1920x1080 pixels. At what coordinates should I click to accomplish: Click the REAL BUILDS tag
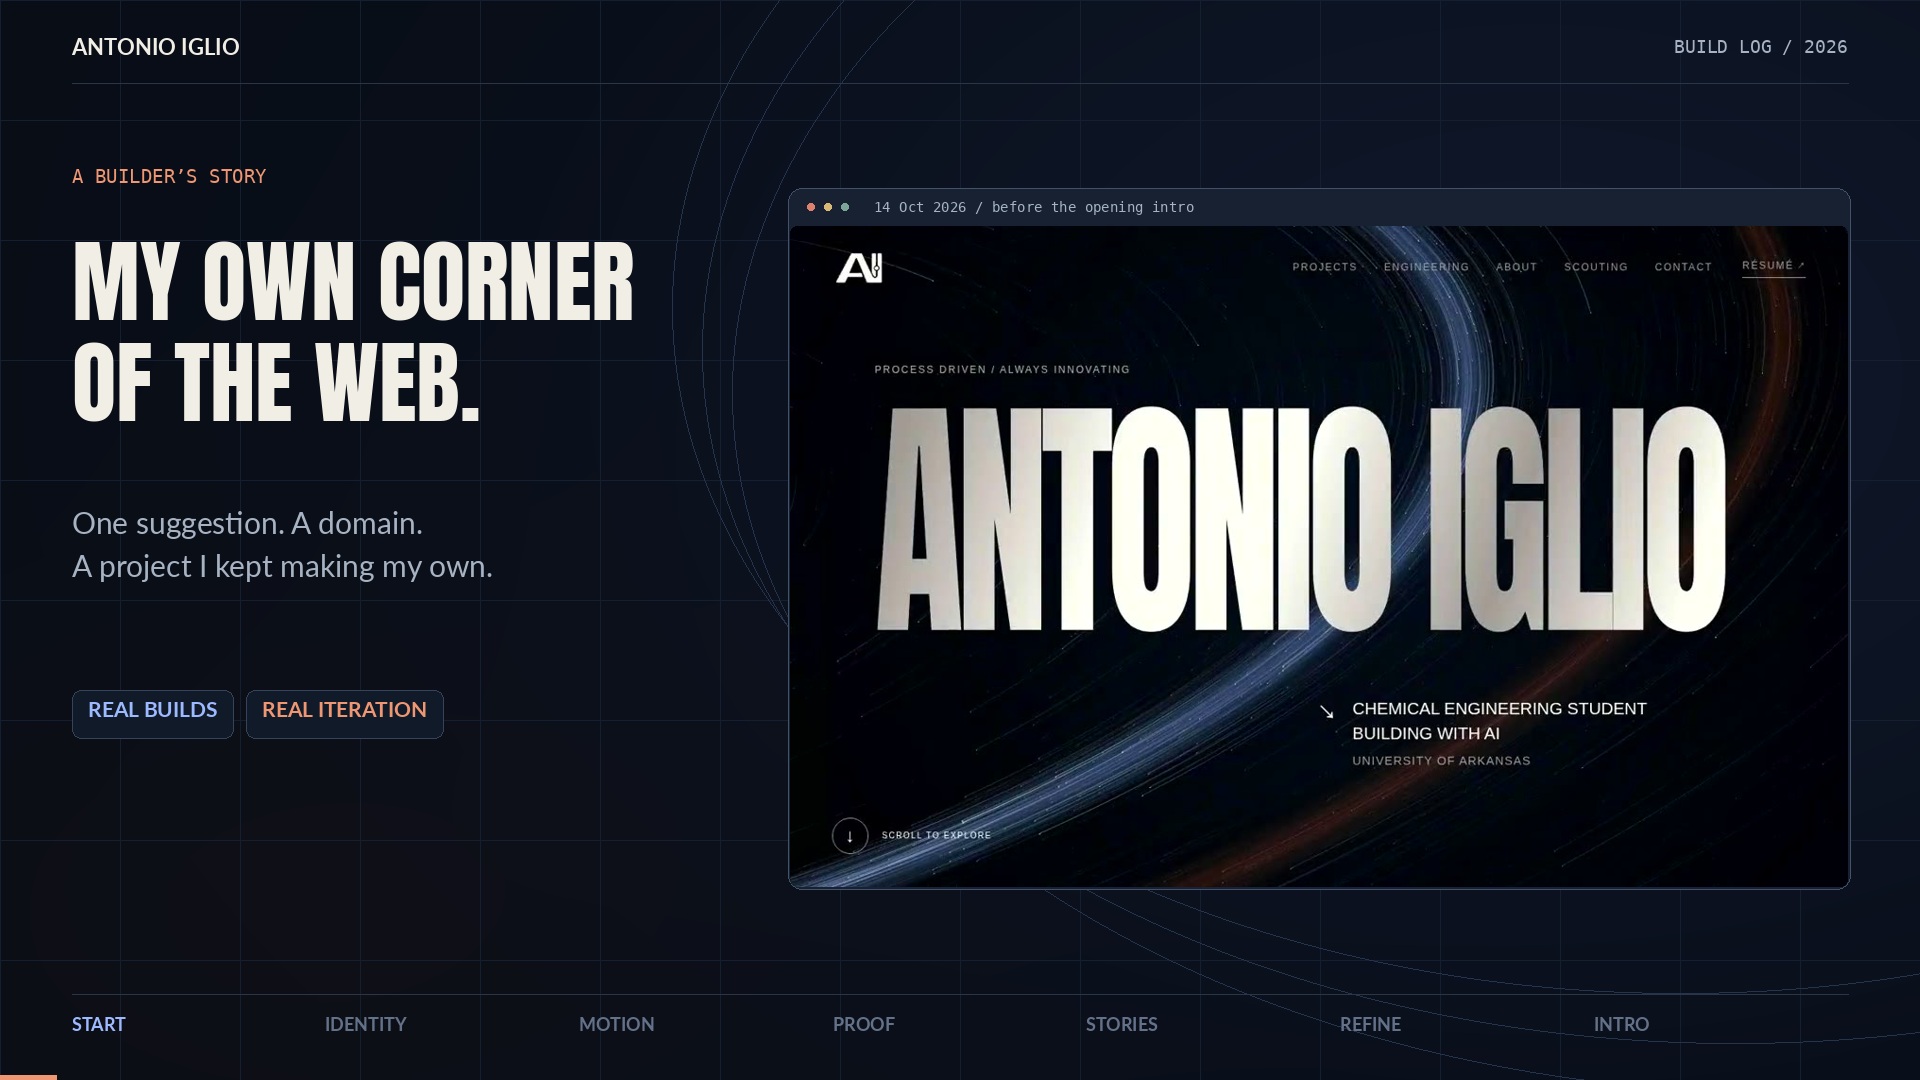click(x=153, y=714)
